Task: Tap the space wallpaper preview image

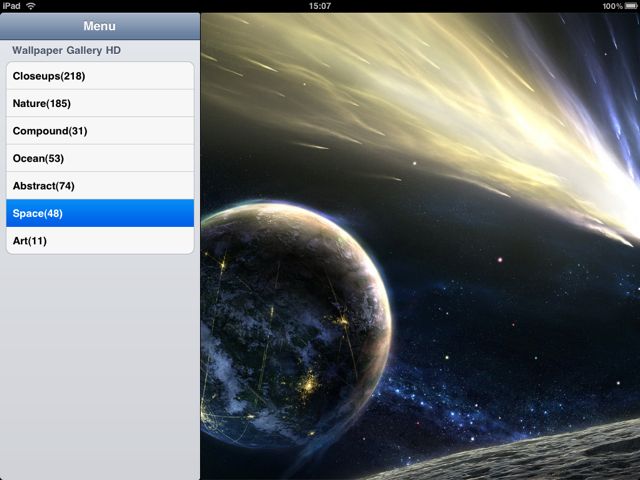Action: (x=420, y=246)
